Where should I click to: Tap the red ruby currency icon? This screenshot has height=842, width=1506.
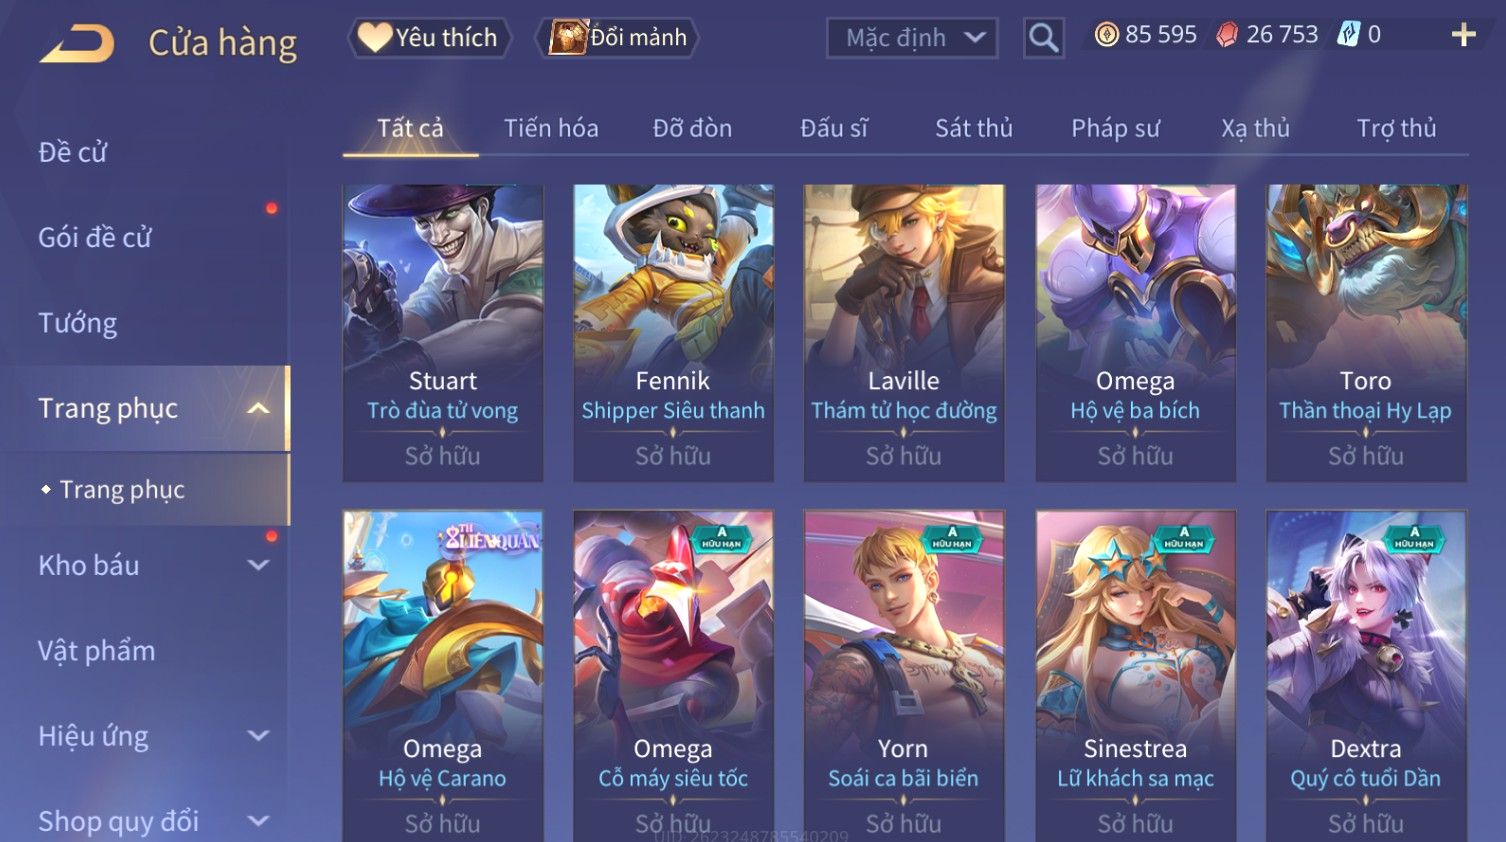tap(1226, 35)
